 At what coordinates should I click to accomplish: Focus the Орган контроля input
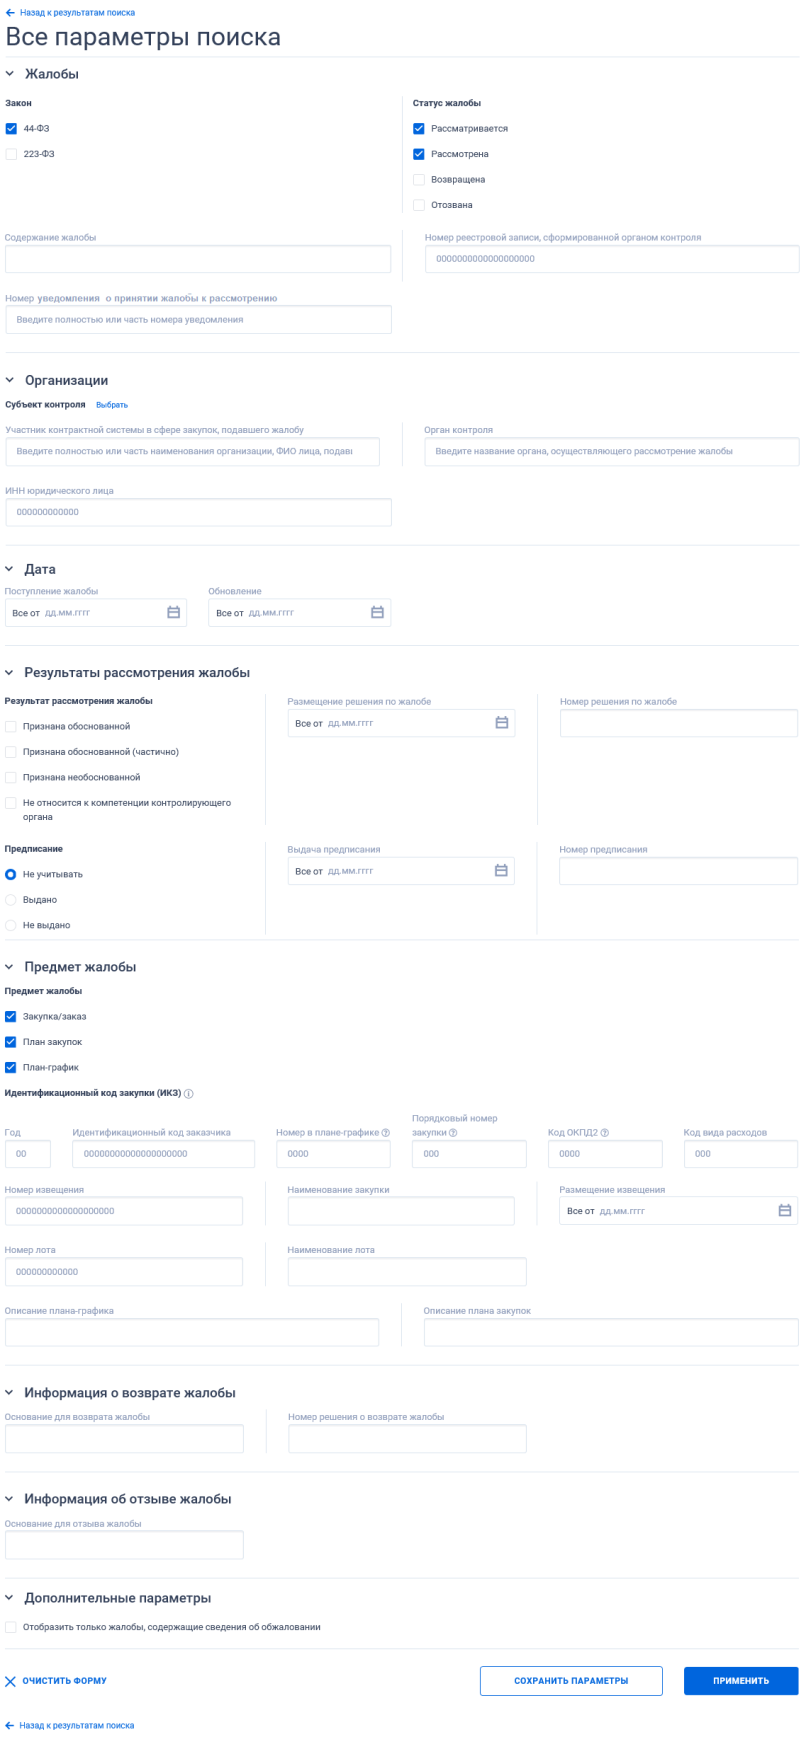tap(612, 452)
